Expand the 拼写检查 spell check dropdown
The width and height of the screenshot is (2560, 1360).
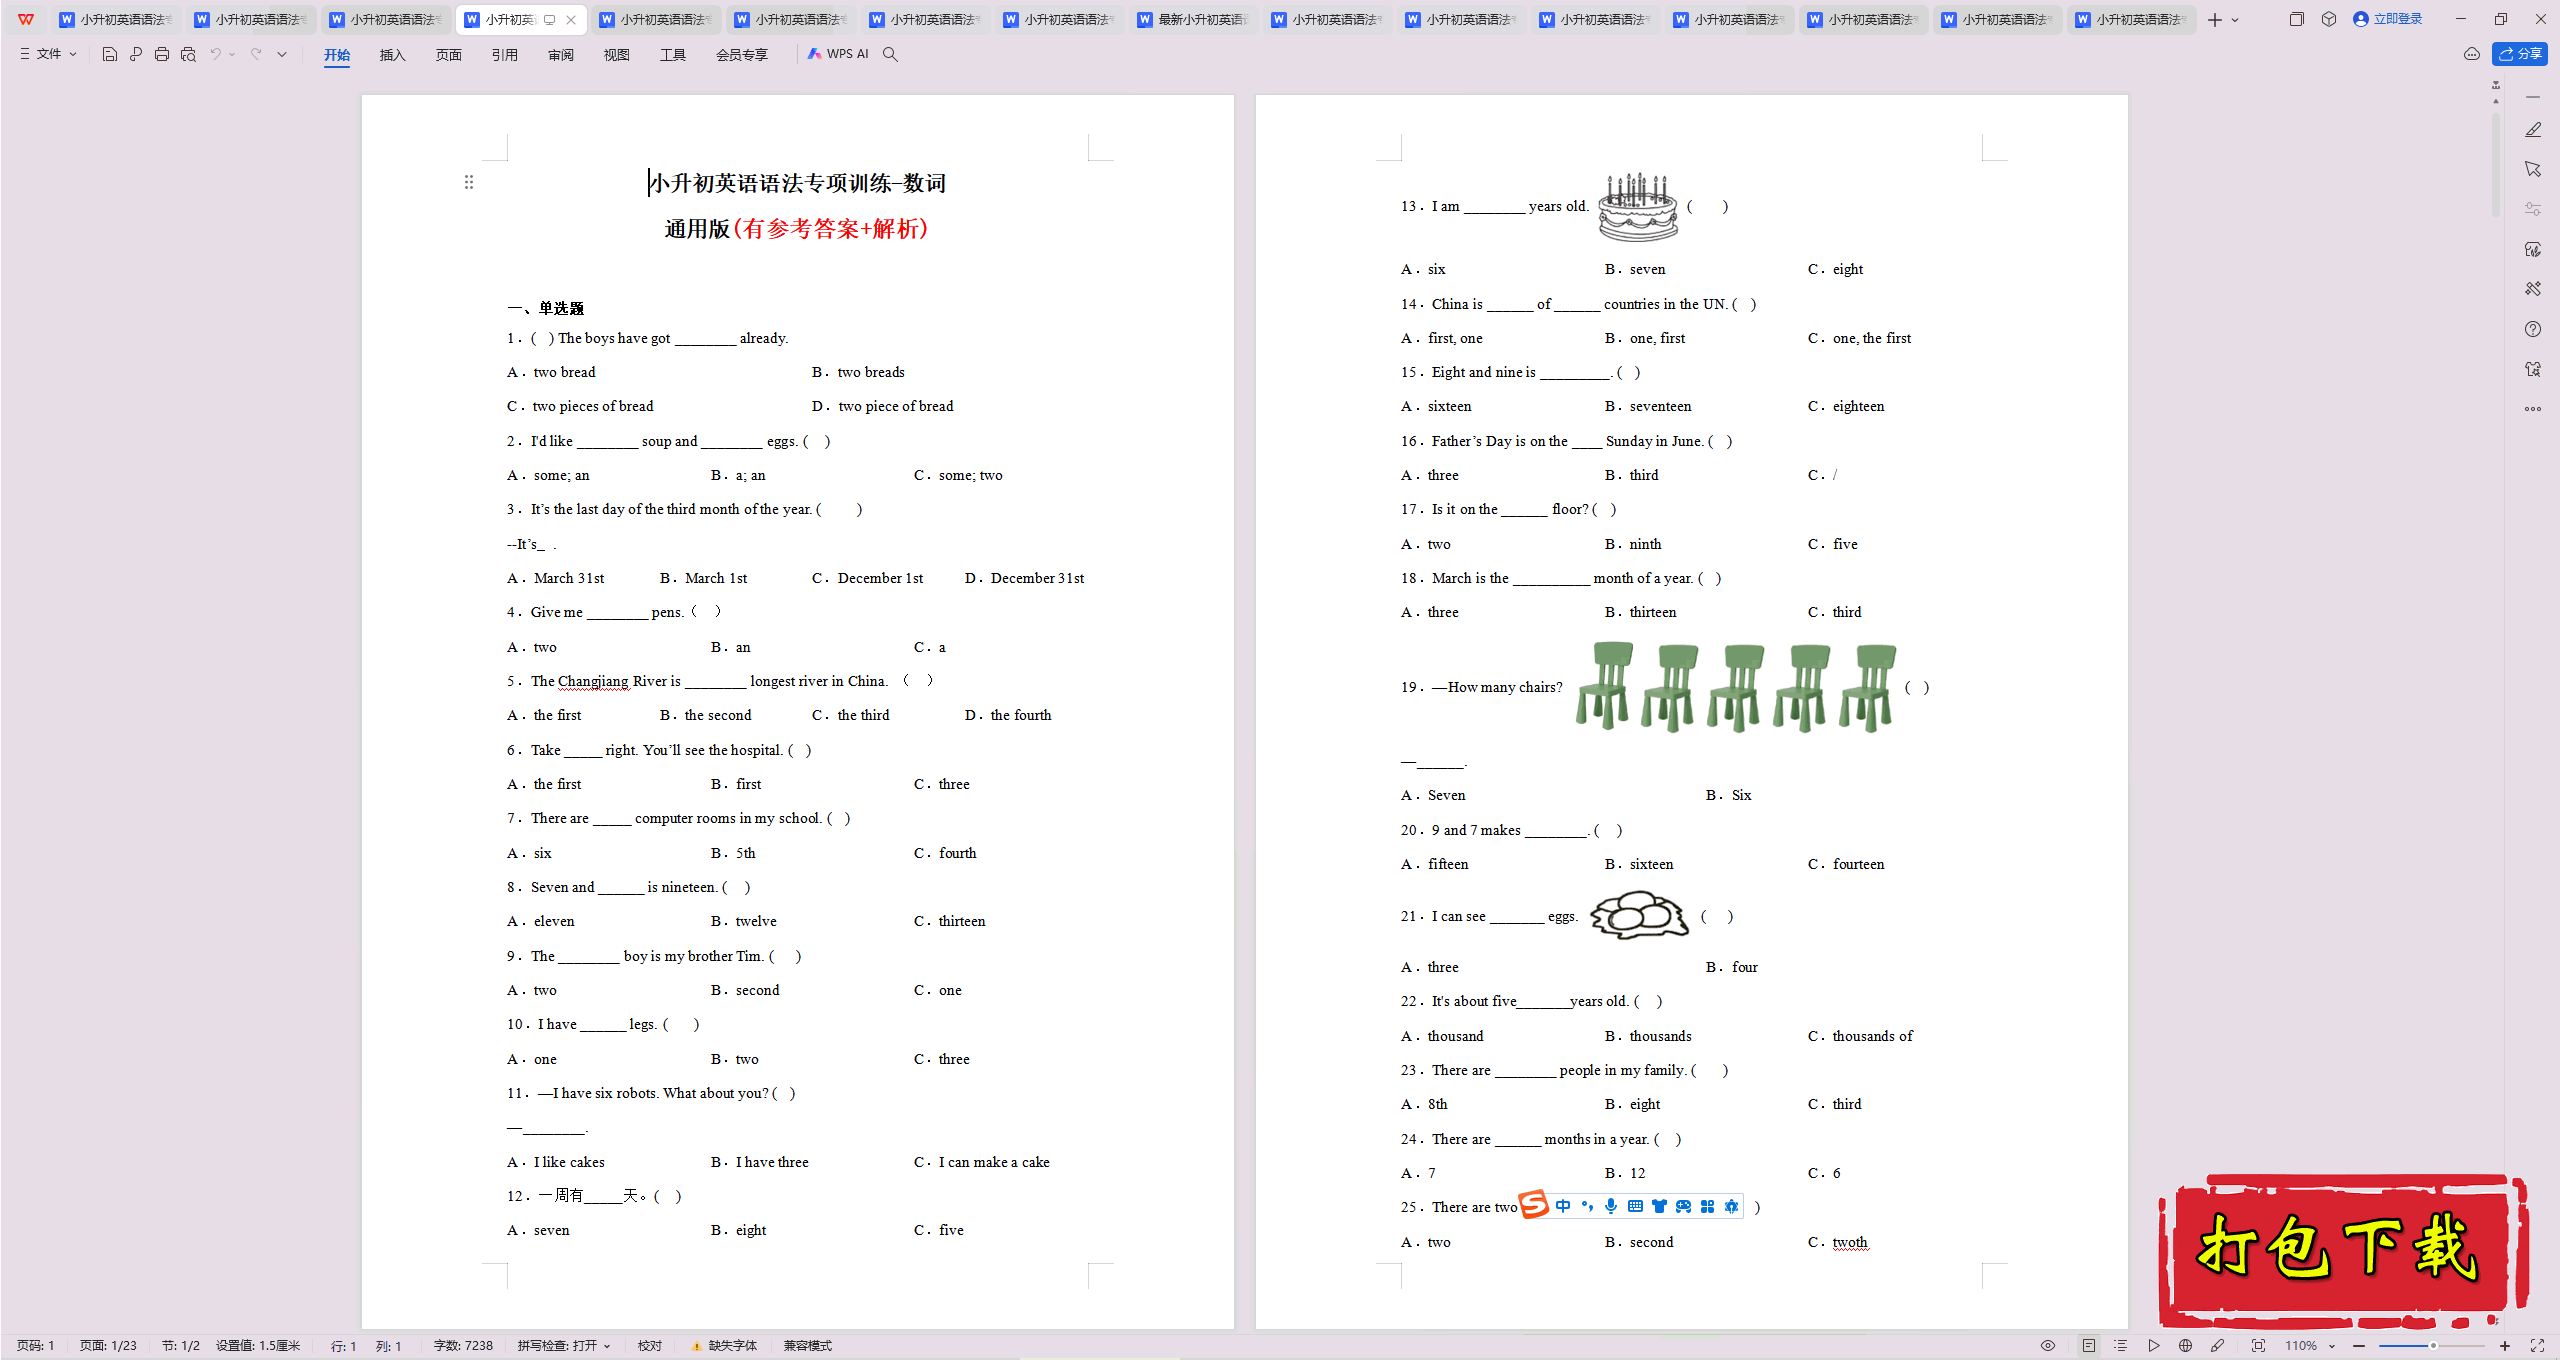point(564,1346)
